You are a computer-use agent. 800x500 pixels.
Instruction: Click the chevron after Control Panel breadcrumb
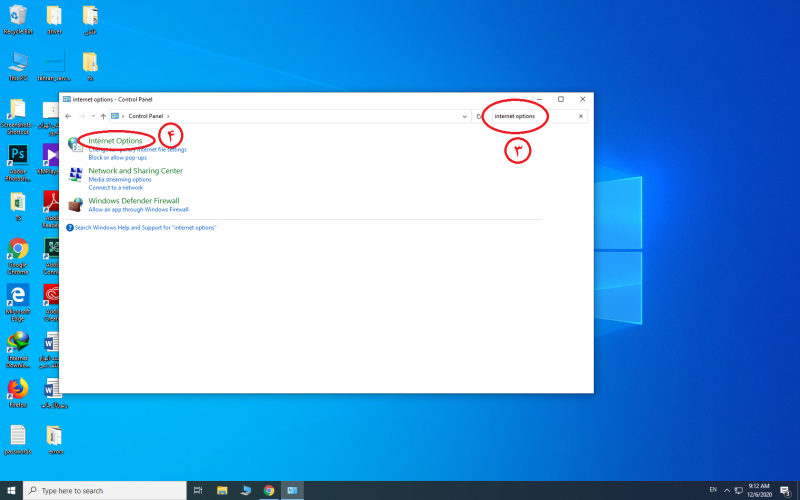pos(168,117)
